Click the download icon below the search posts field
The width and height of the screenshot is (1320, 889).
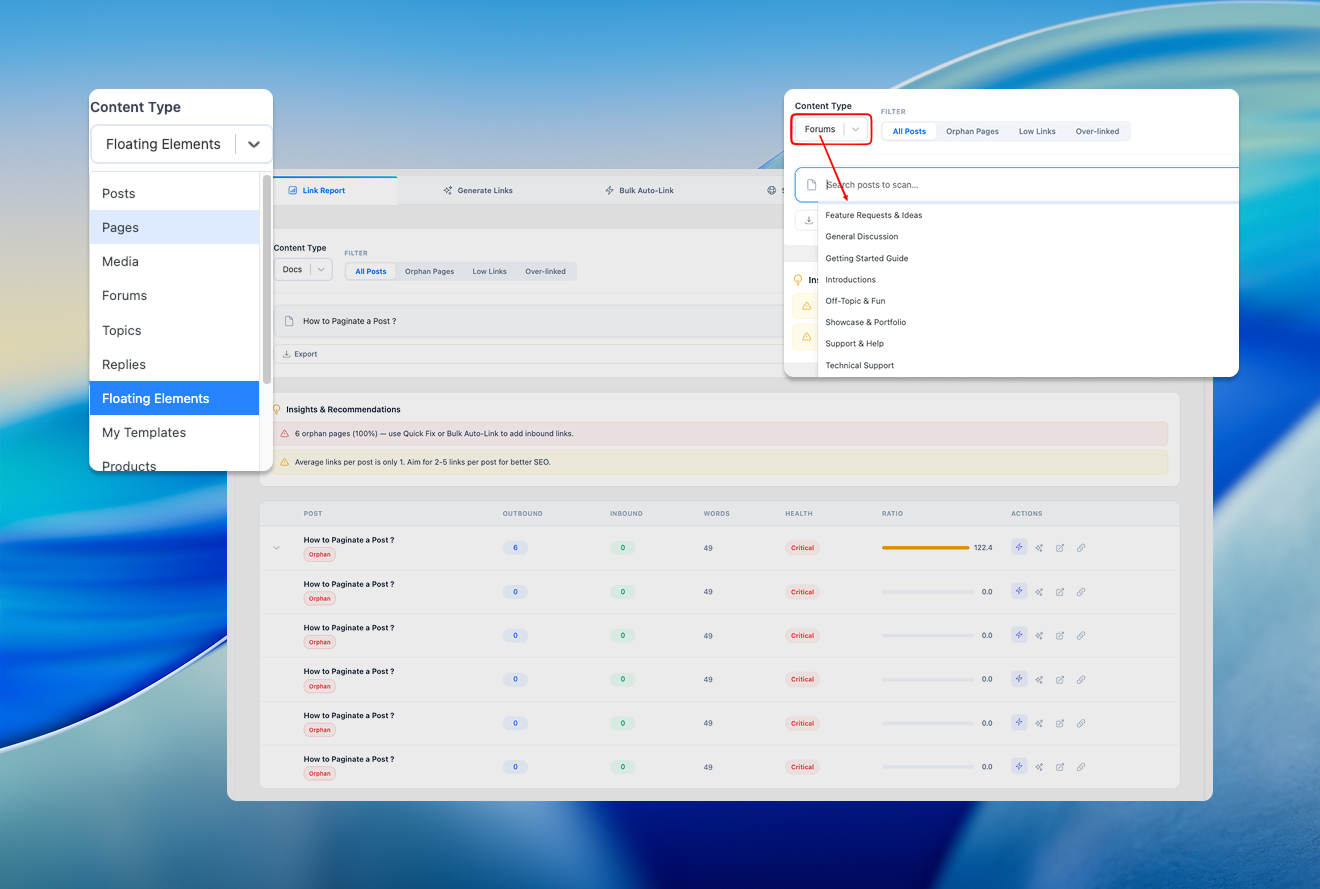coord(808,220)
